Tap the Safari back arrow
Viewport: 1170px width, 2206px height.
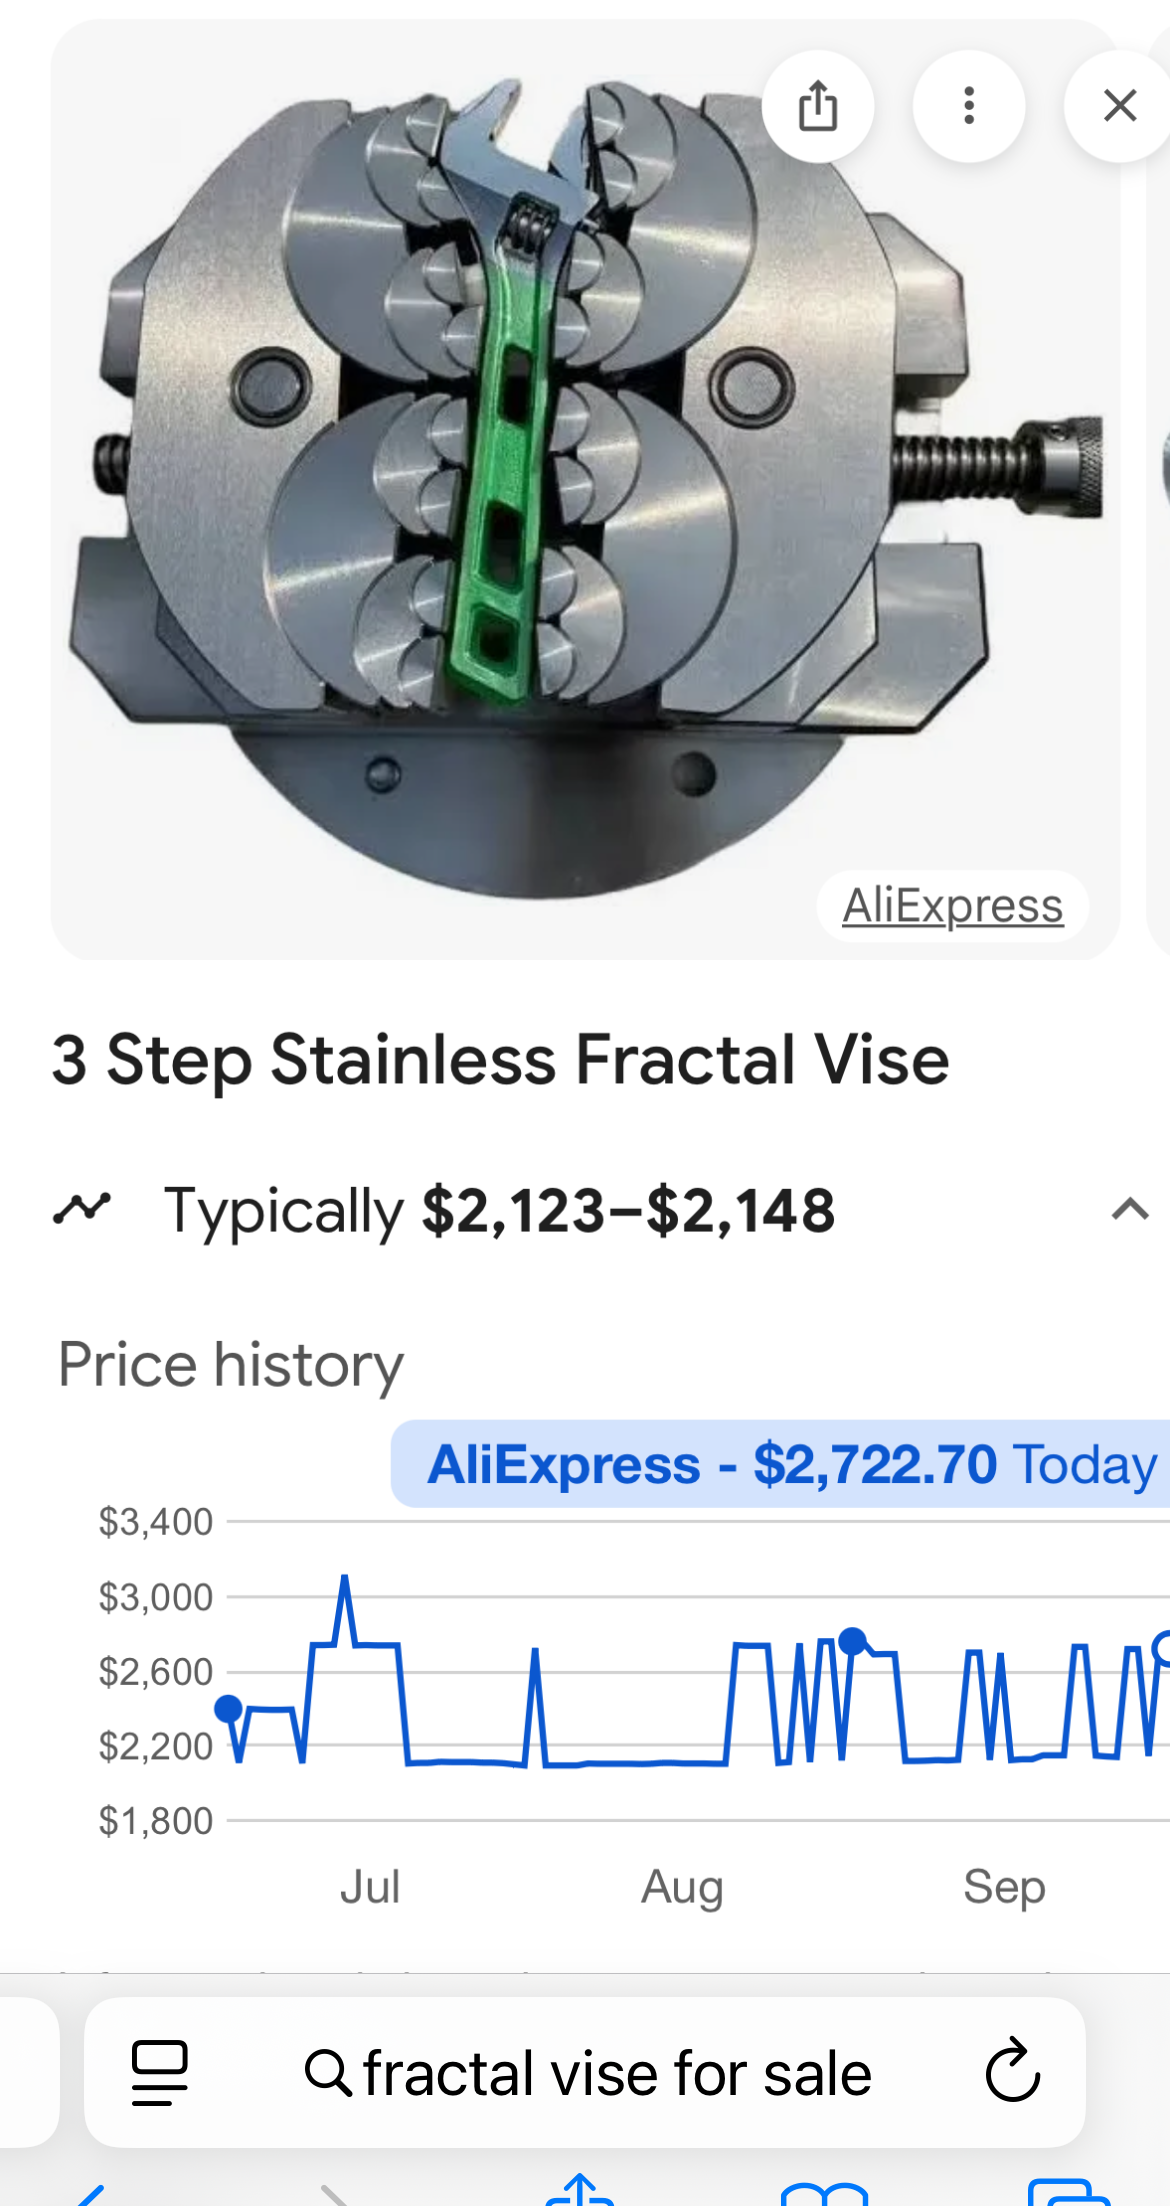pos(90,2196)
